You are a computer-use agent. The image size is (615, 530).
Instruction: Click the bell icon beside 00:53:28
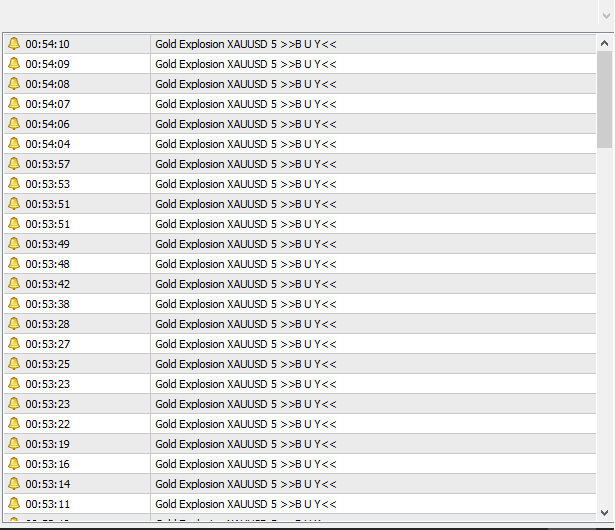[14, 324]
